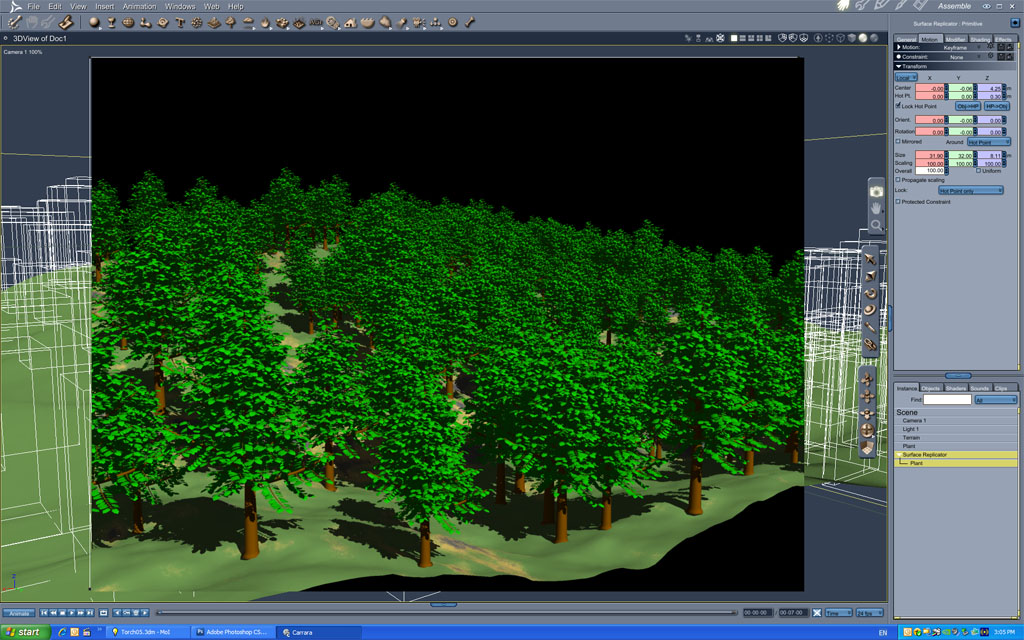Toggle the Lock Hot Point checkbox
The height and width of the screenshot is (640, 1024).
click(898, 105)
